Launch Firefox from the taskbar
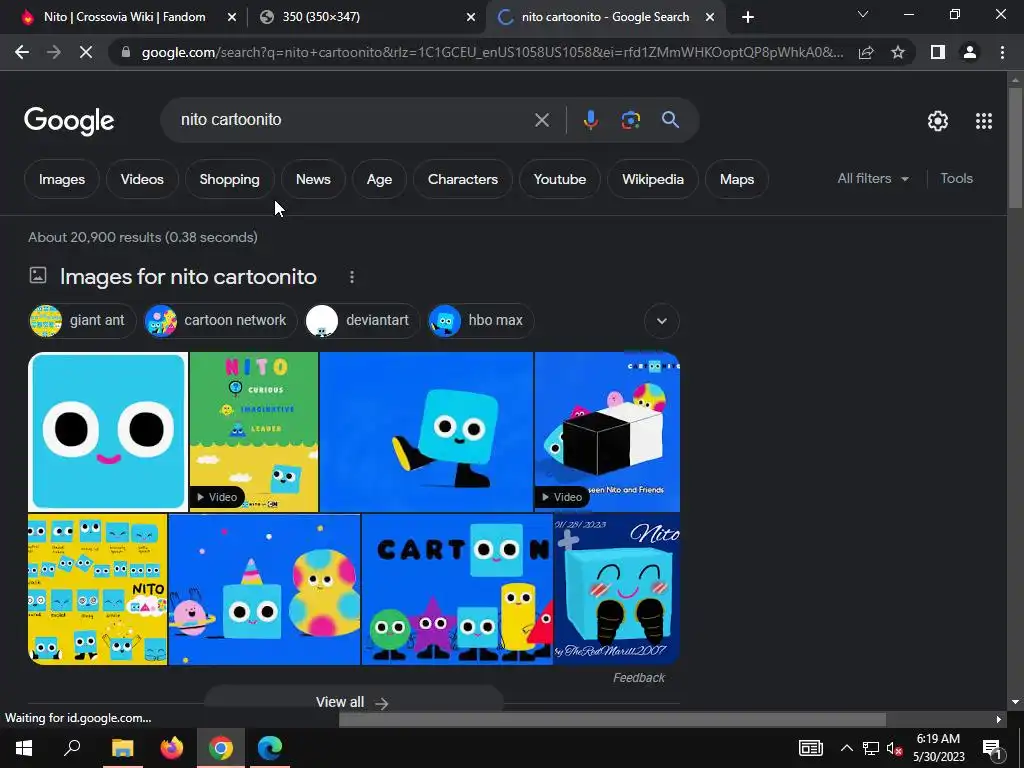The height and width of the screenshot is (768, 1024). [x=172, y=748]
